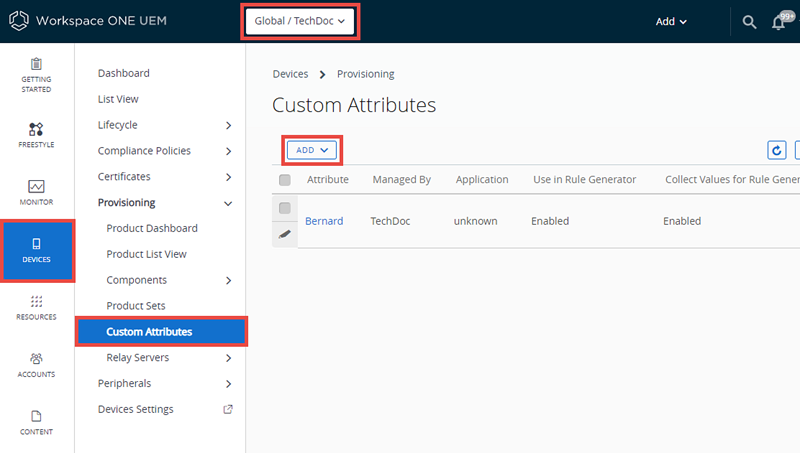Click the Workspace ONE UEM logo icon
800x453 pixels.
tap(19, 21)
